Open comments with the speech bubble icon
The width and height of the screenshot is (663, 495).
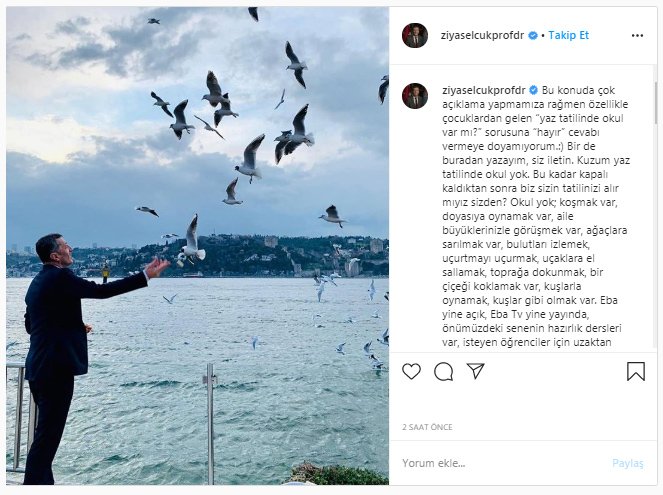[x=444, y=372]
